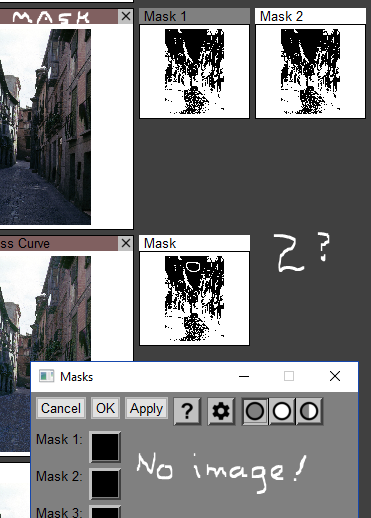Select the half-filled circle mask mode

(309, 411)
